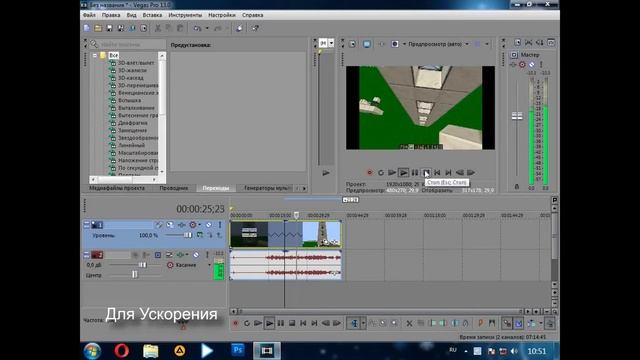Image resolution: width=640 pixels, height=360 pixels.
Task: Open the Касание automation mode dropdown
Action: click(209, 265)
